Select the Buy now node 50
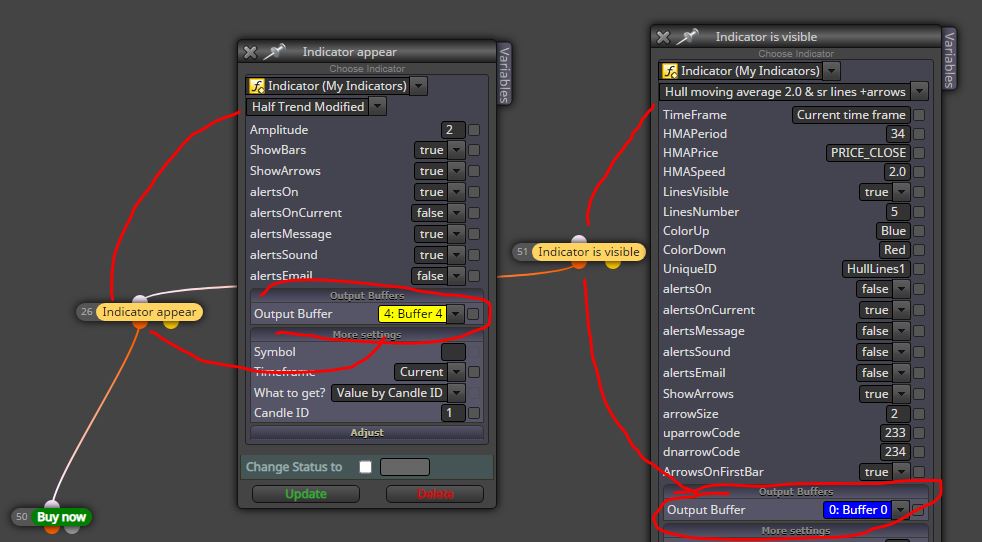The width and height of the screenshot is (982, 542). point(61,517)
